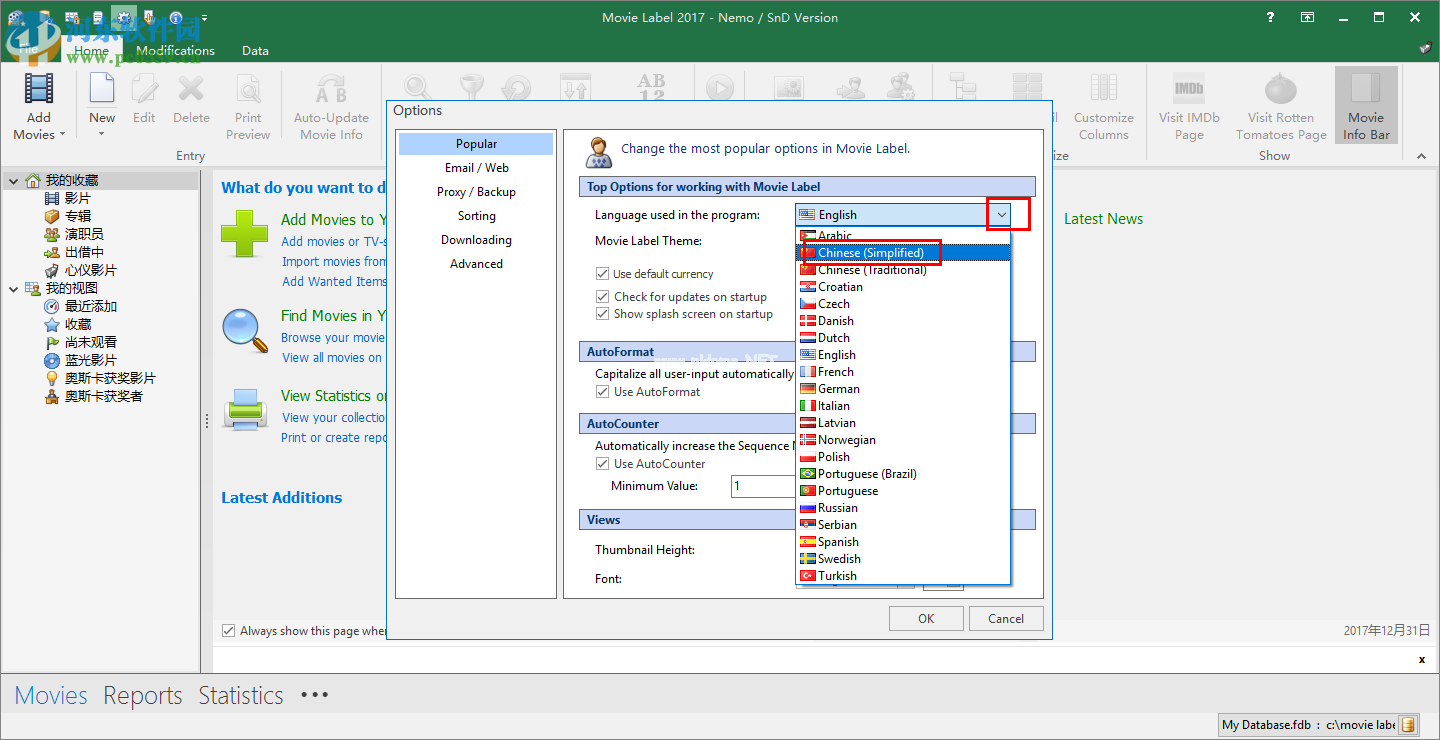Image resolution: width=1440 pixels, height=740 pixels.
Task: Click the round play icon in ribbon
Action: 719,88
